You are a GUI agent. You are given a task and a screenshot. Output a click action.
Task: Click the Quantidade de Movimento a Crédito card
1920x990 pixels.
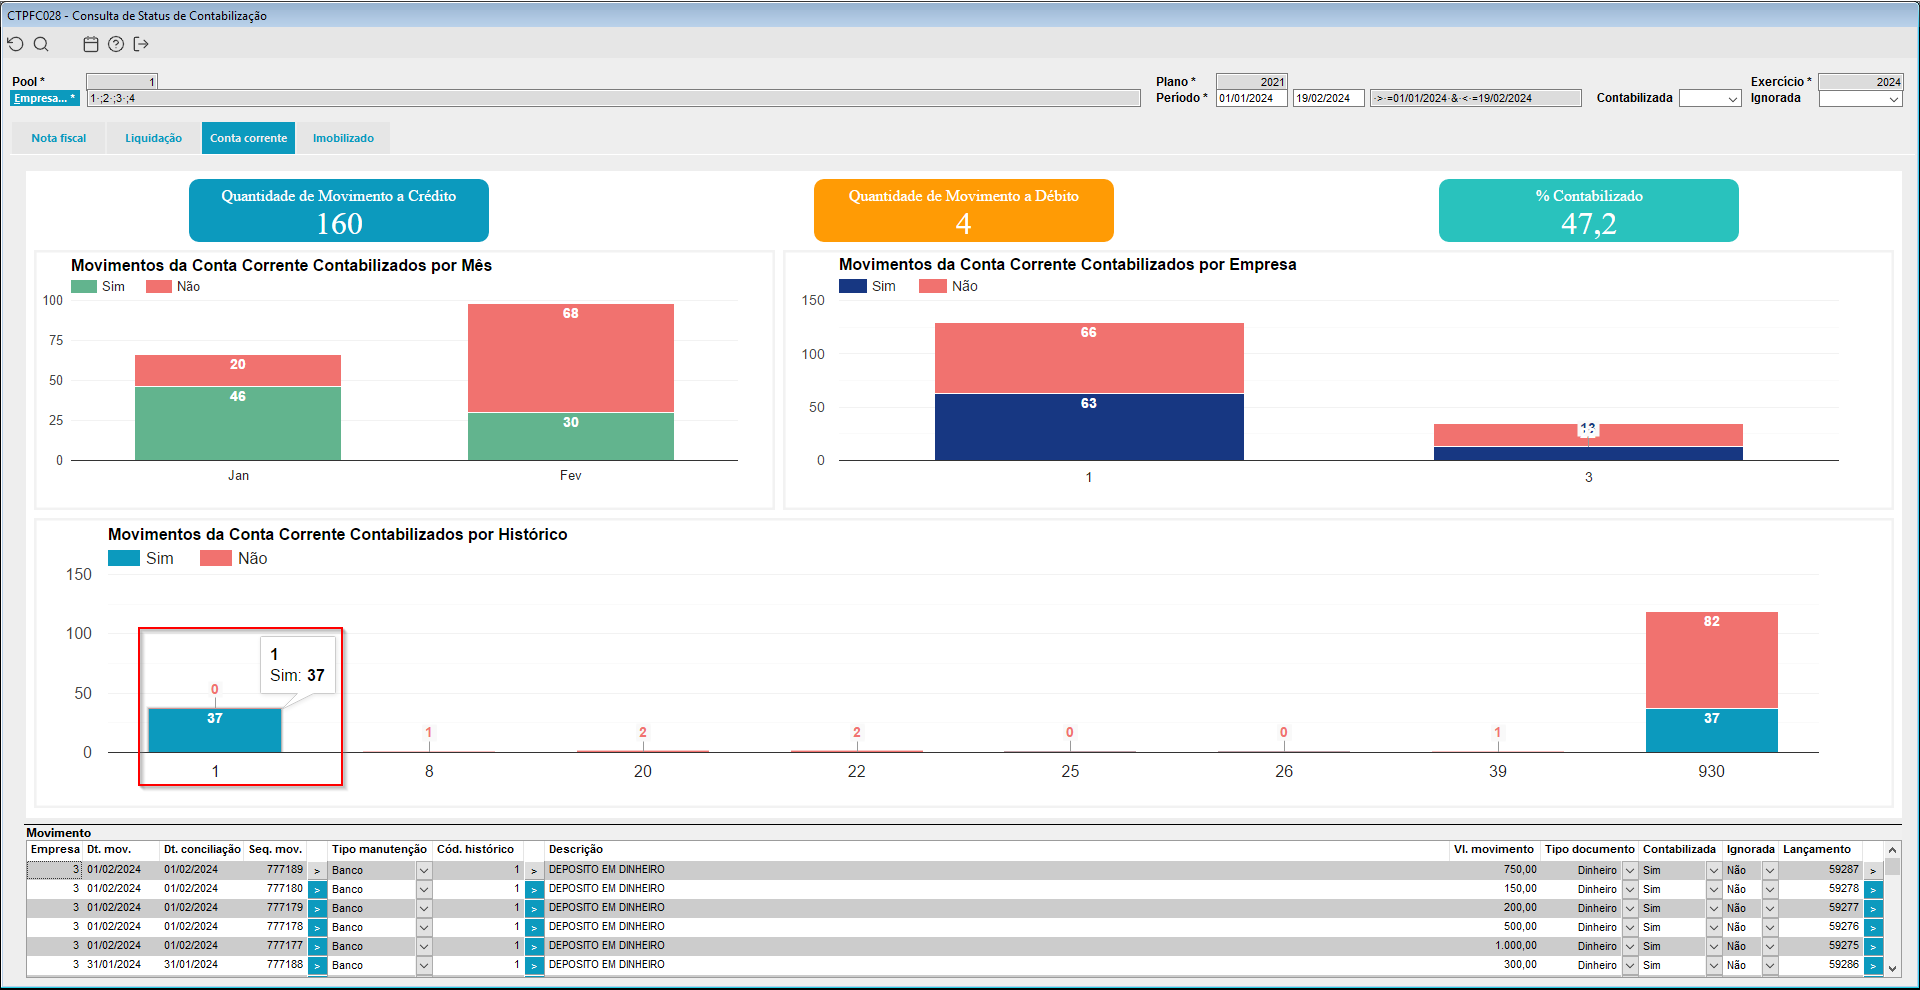(x=339, y=210)
